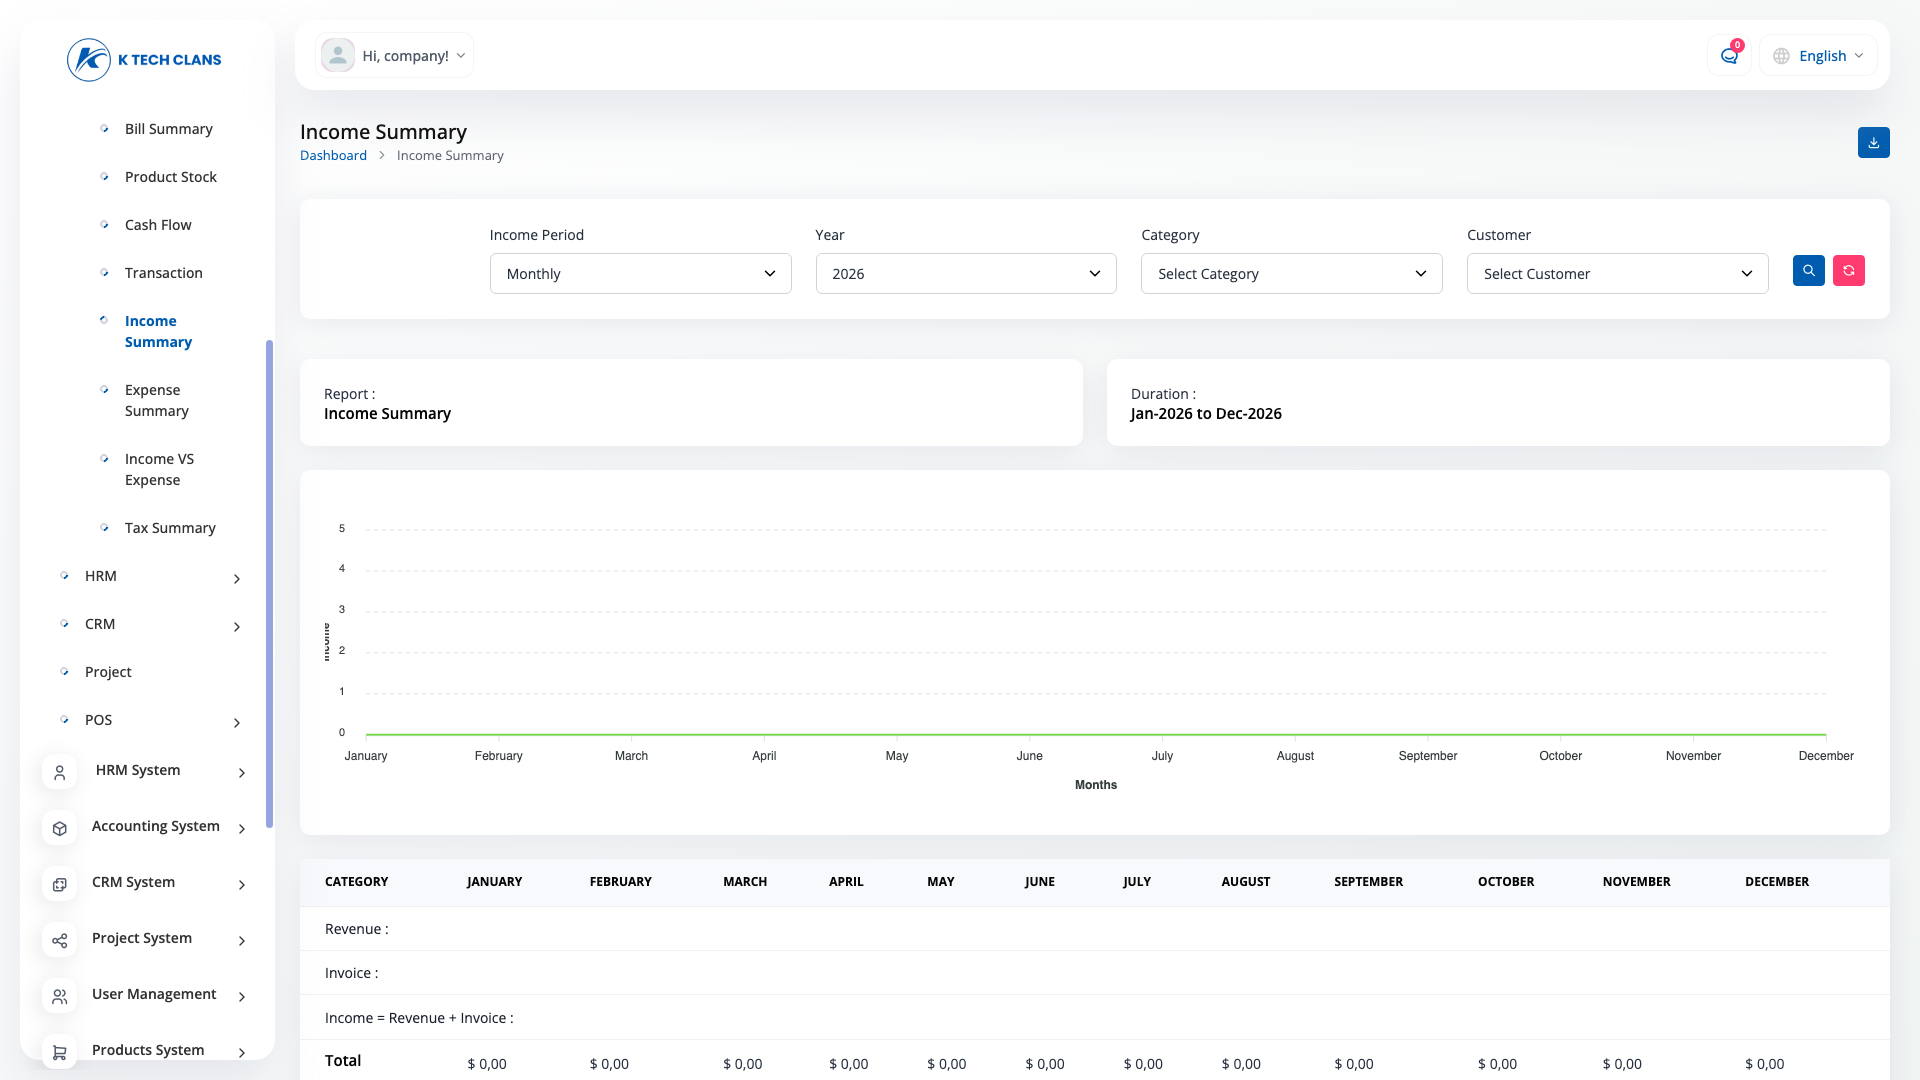The width and height of the screenshot is (1920, 1080).
Task: Go to Dashboard breadcrumb link
Action: tap(333, 156)
